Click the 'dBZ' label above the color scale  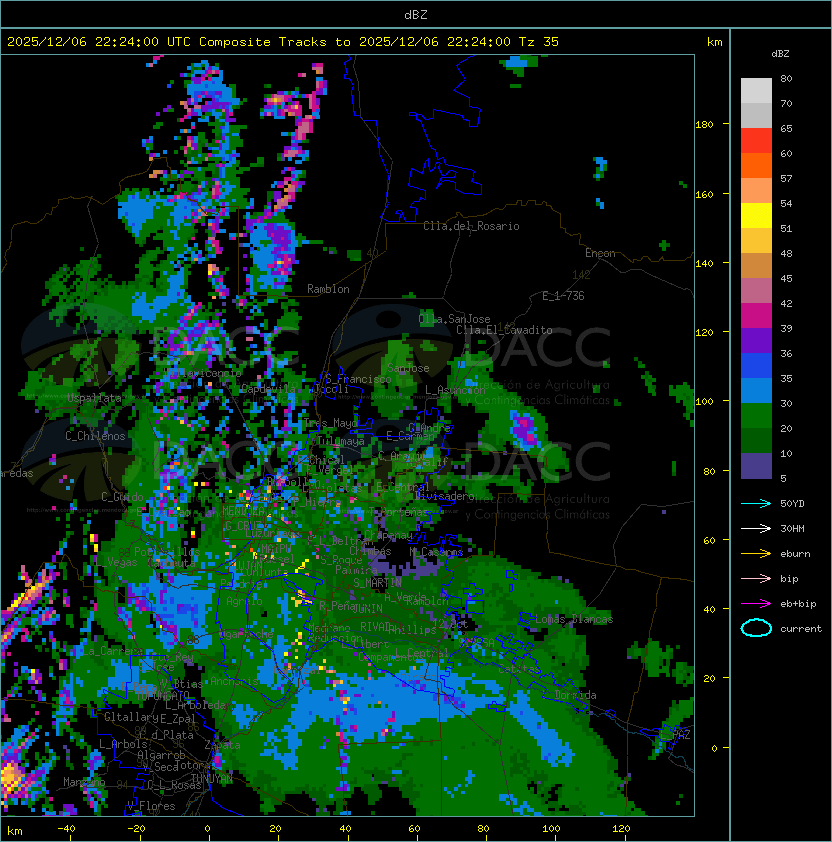pyautogui.click(x=780, y=54)
